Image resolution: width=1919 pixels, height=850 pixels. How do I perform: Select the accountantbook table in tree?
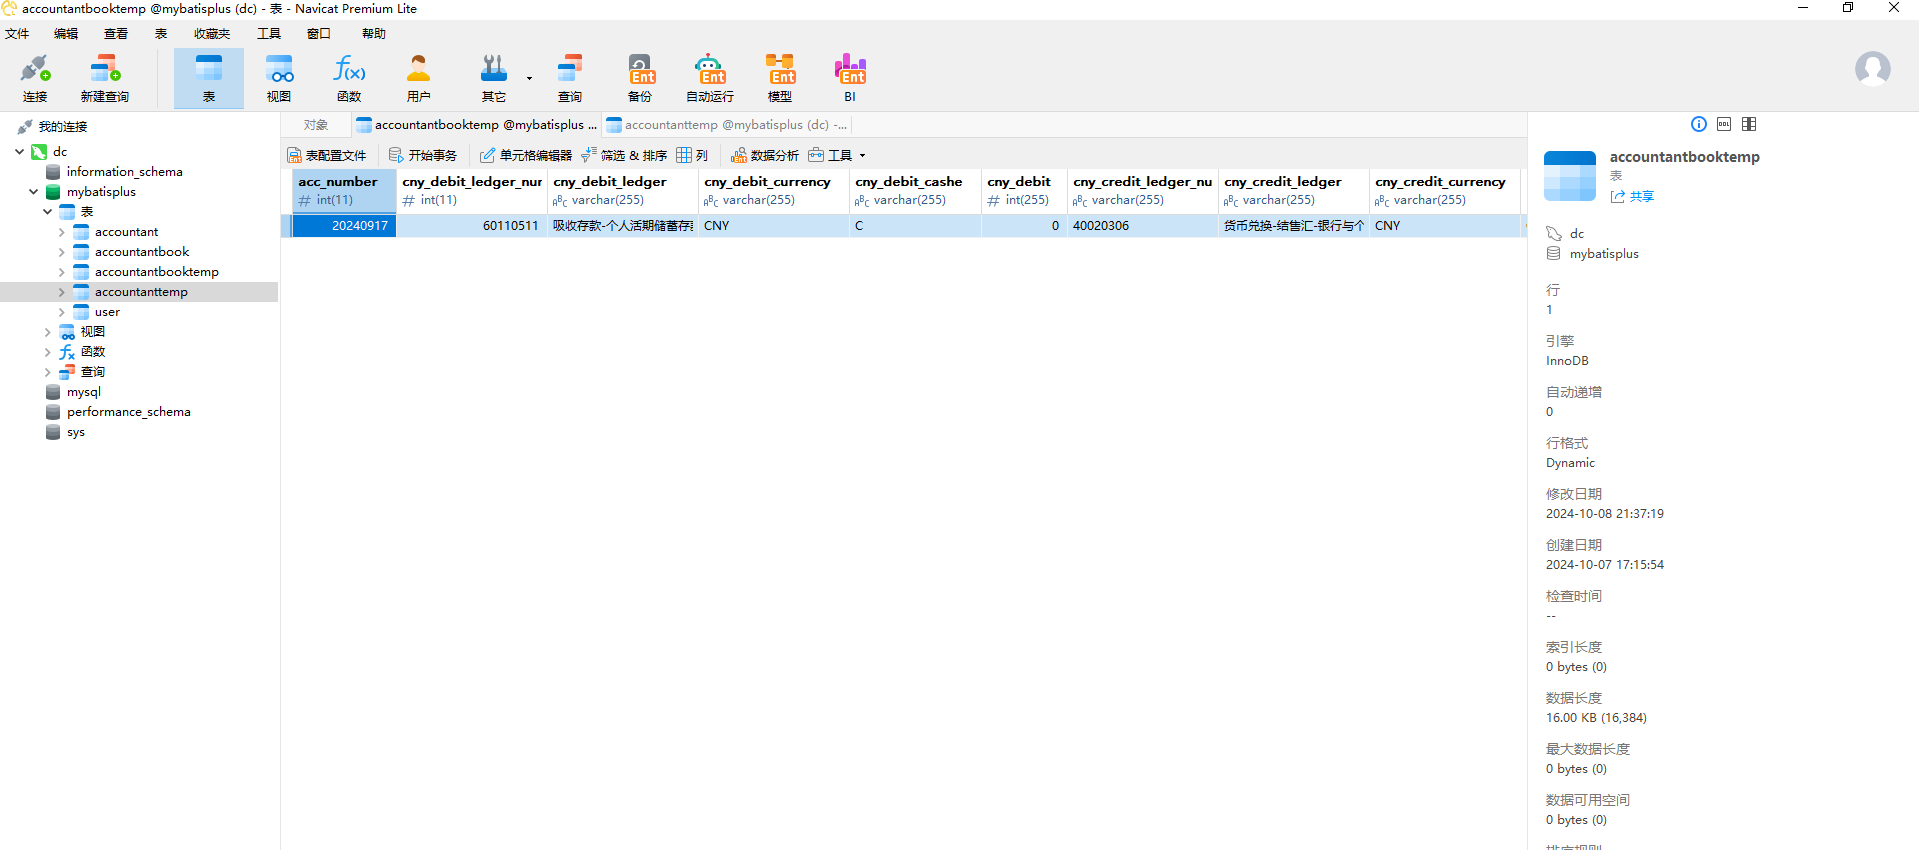click(x=142, y=252)
